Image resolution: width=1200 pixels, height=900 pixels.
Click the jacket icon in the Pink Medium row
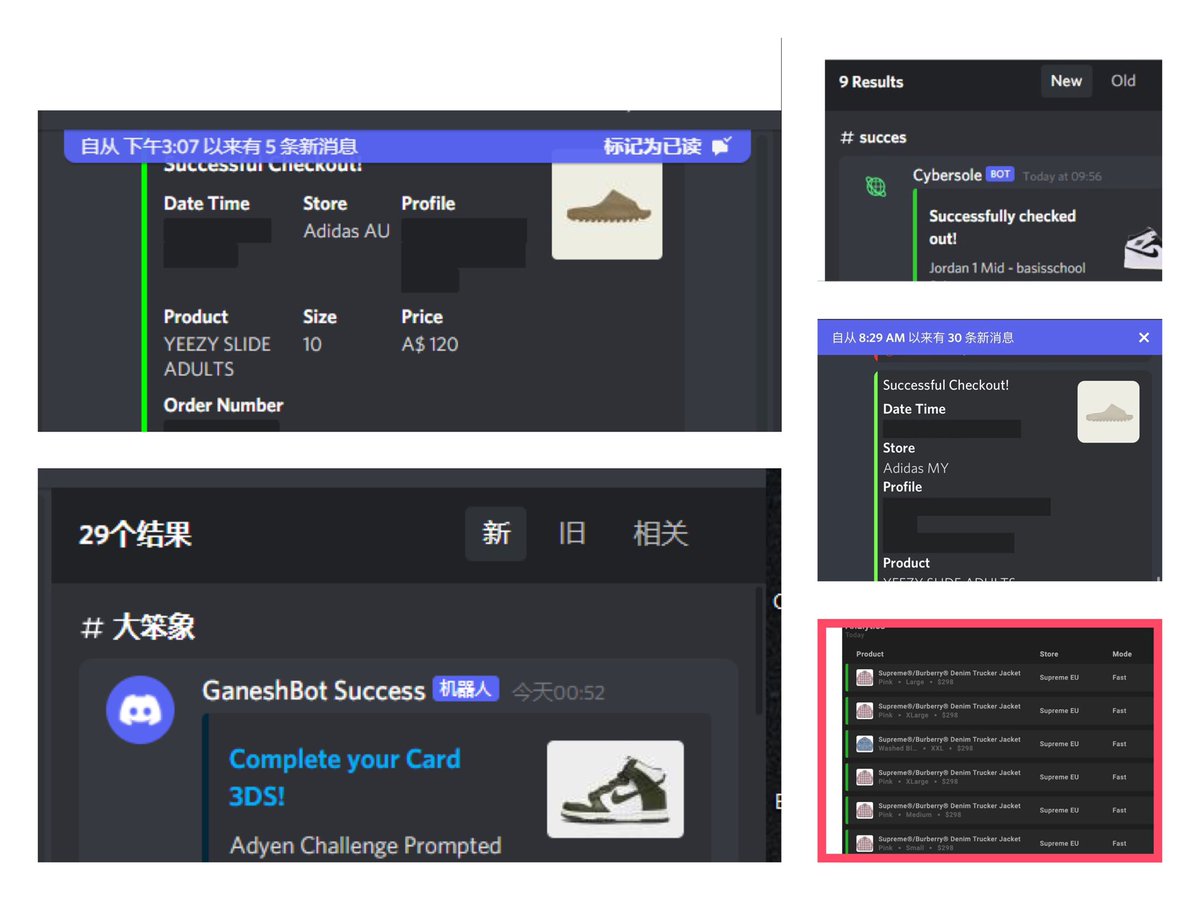pos(865,810)
